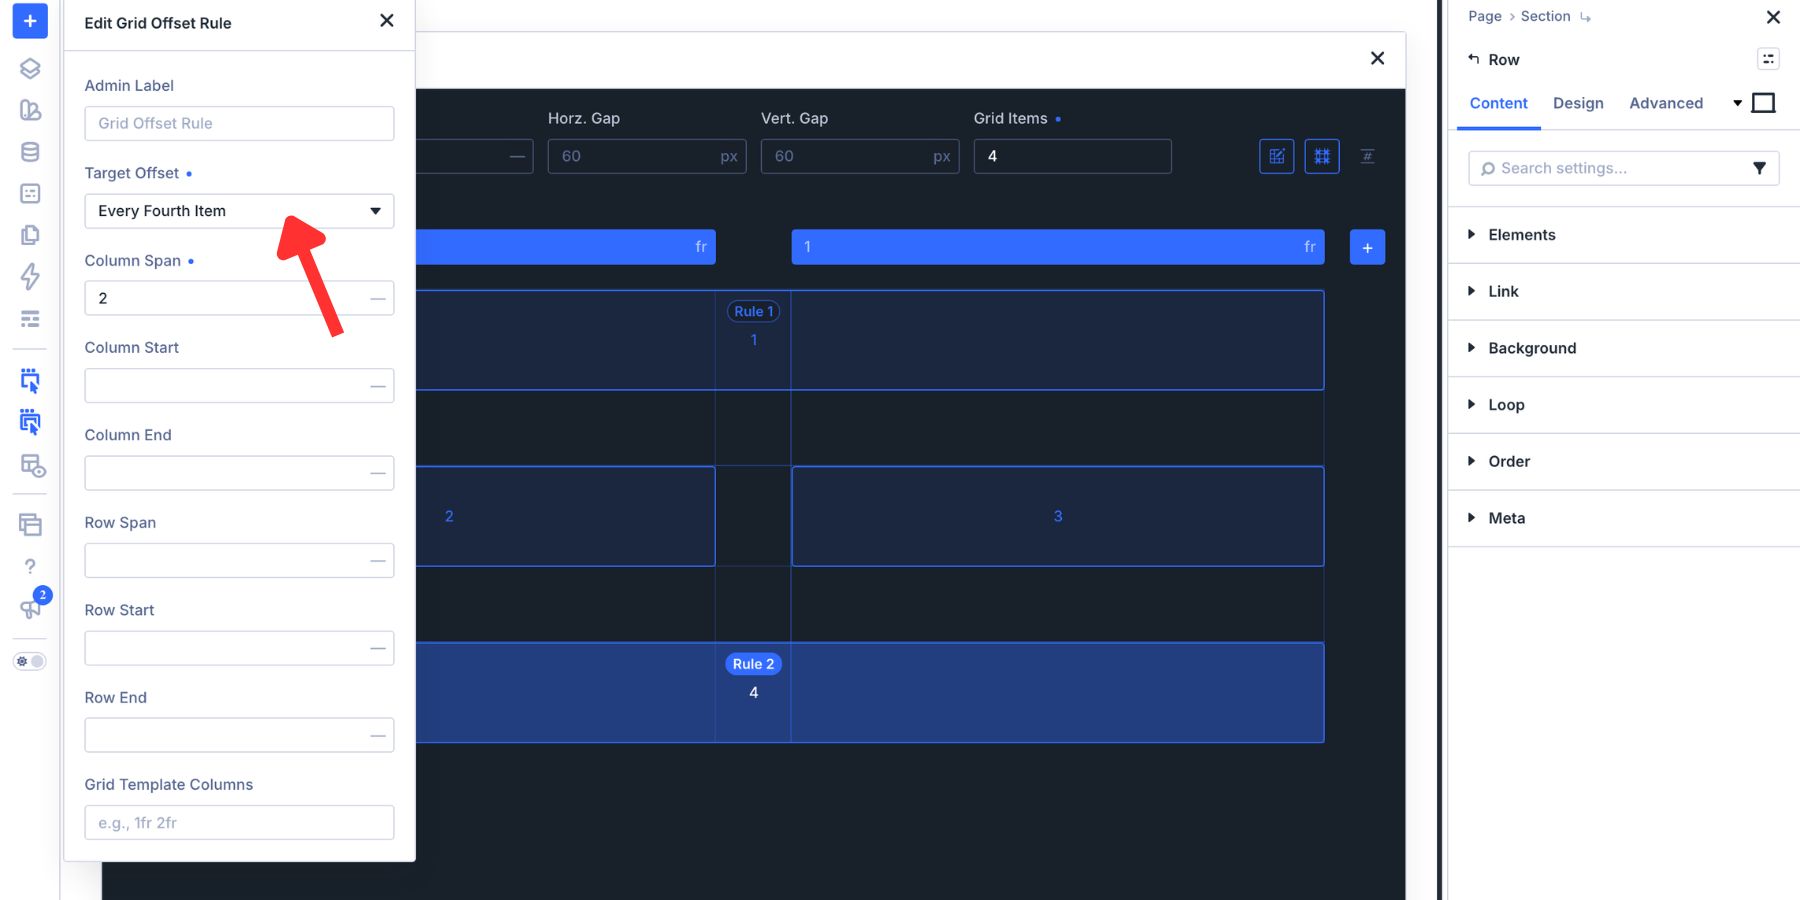Close the grid editor modal
The image size is (1800, 900).
[x=1377, y=58]
